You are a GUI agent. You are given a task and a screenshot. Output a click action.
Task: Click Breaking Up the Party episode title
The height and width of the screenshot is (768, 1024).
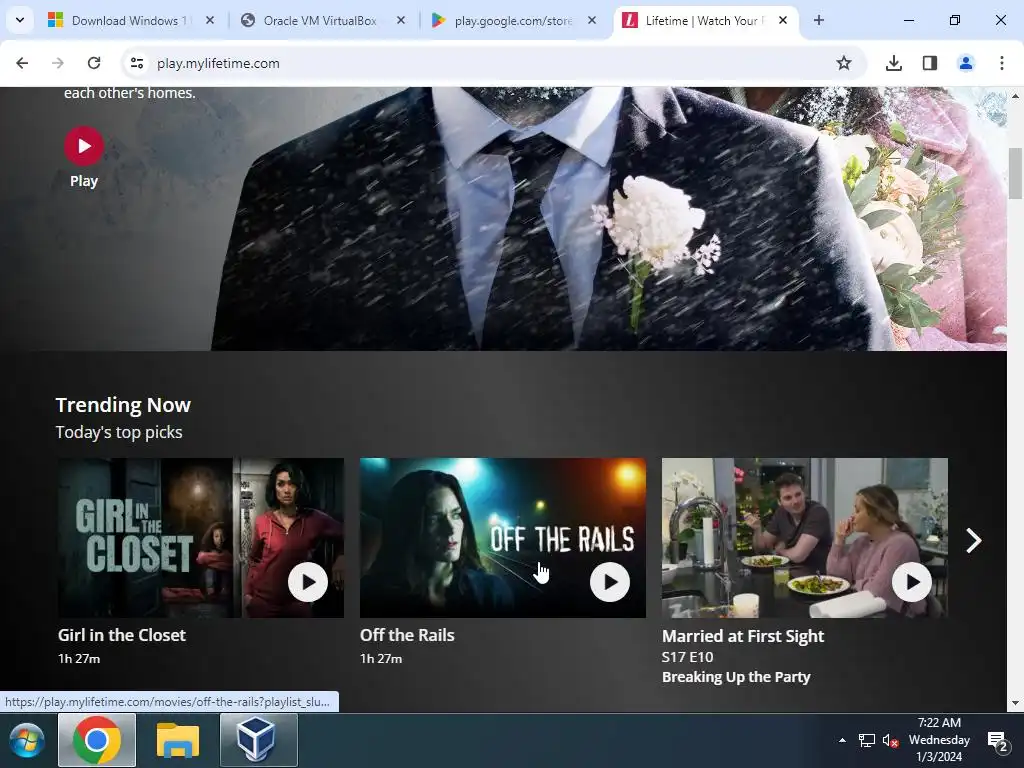(736, 677)
